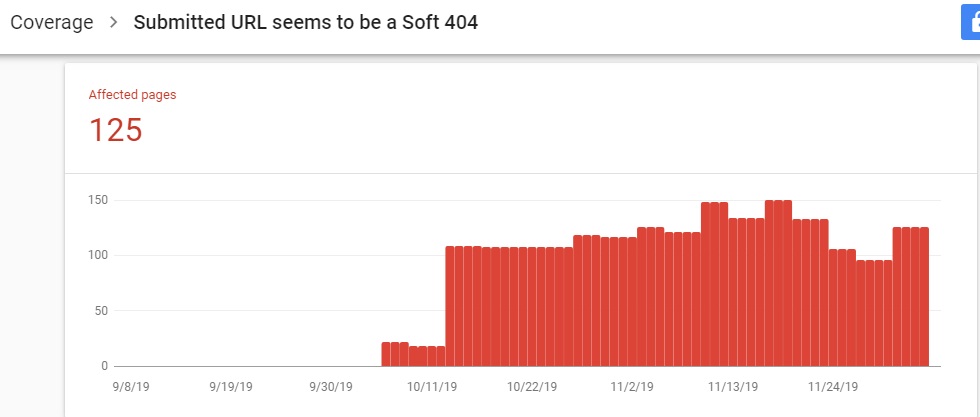Viewport: 980px width, 417px height.
Task: Click the 10/11/19 date marker
Action: 432,385
